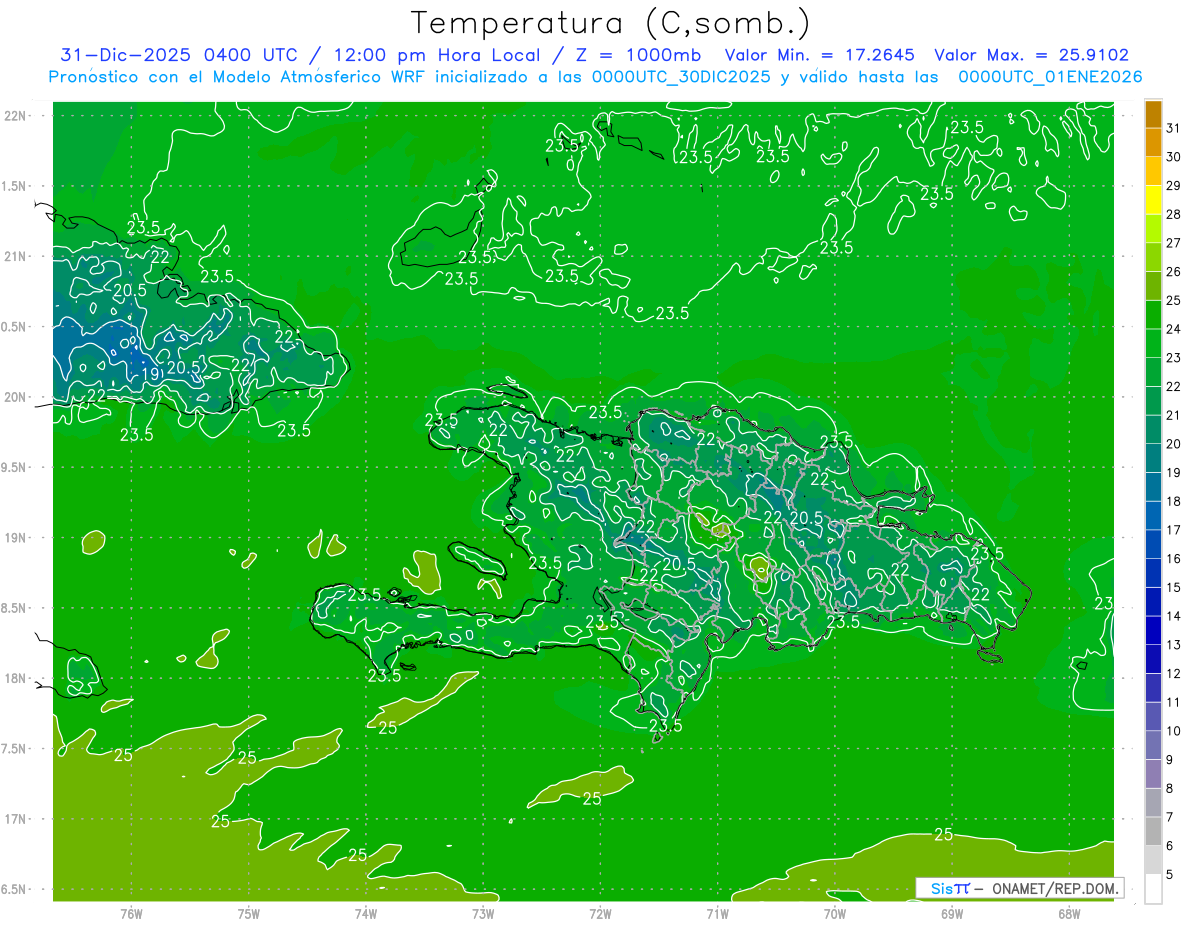
Task: Click the '28' value on the color legend
Action: 1174,214
